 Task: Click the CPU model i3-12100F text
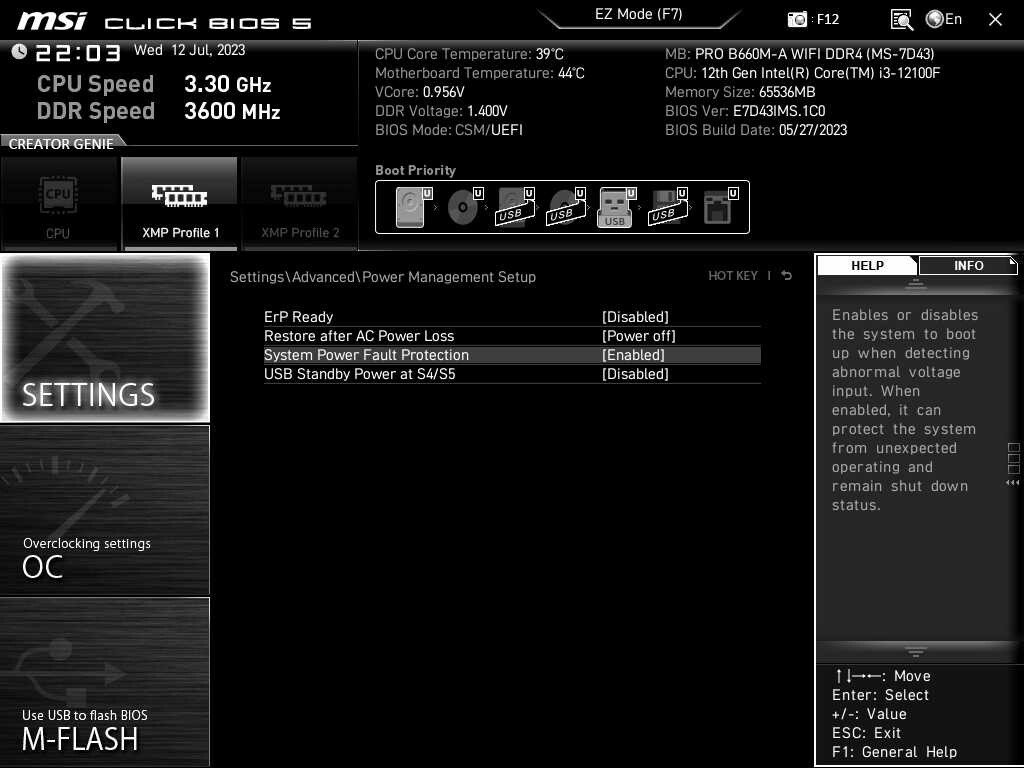coord(803,73)
